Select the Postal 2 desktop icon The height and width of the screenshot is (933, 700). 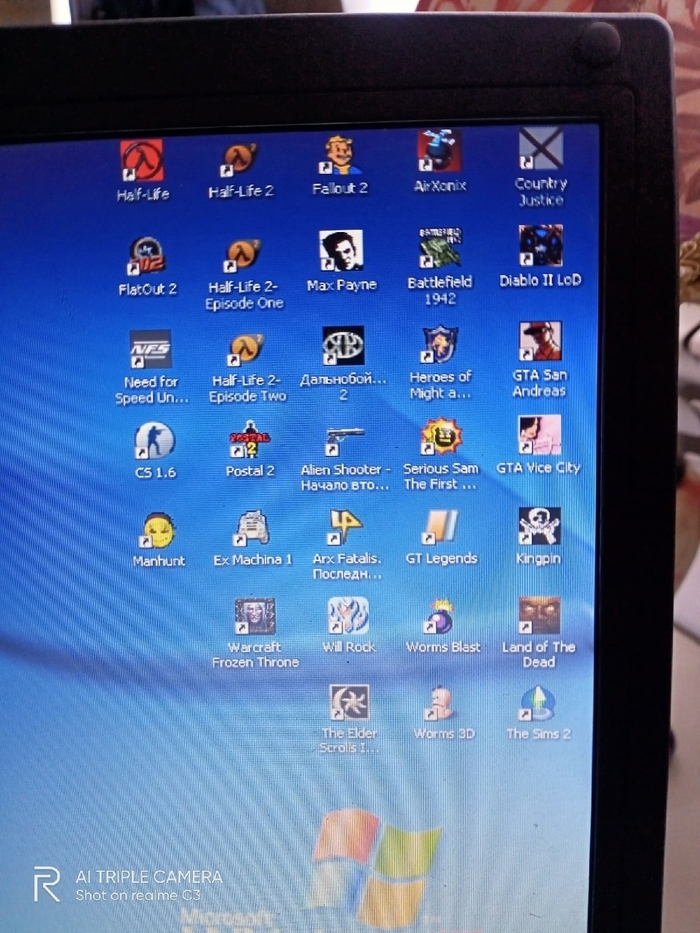[249, 439]
